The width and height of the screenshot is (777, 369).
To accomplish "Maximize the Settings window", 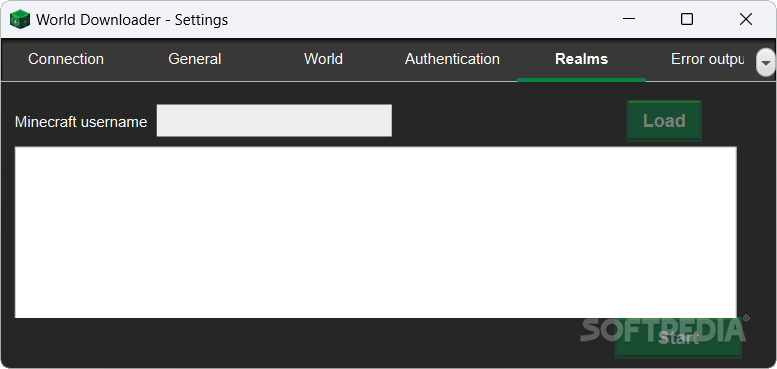I will pyautogui.click(x=687, y=19).
